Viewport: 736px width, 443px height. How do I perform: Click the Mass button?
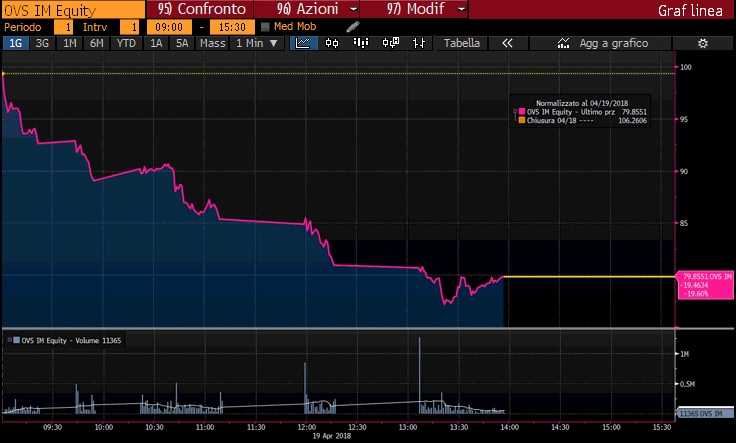[212, 43]
